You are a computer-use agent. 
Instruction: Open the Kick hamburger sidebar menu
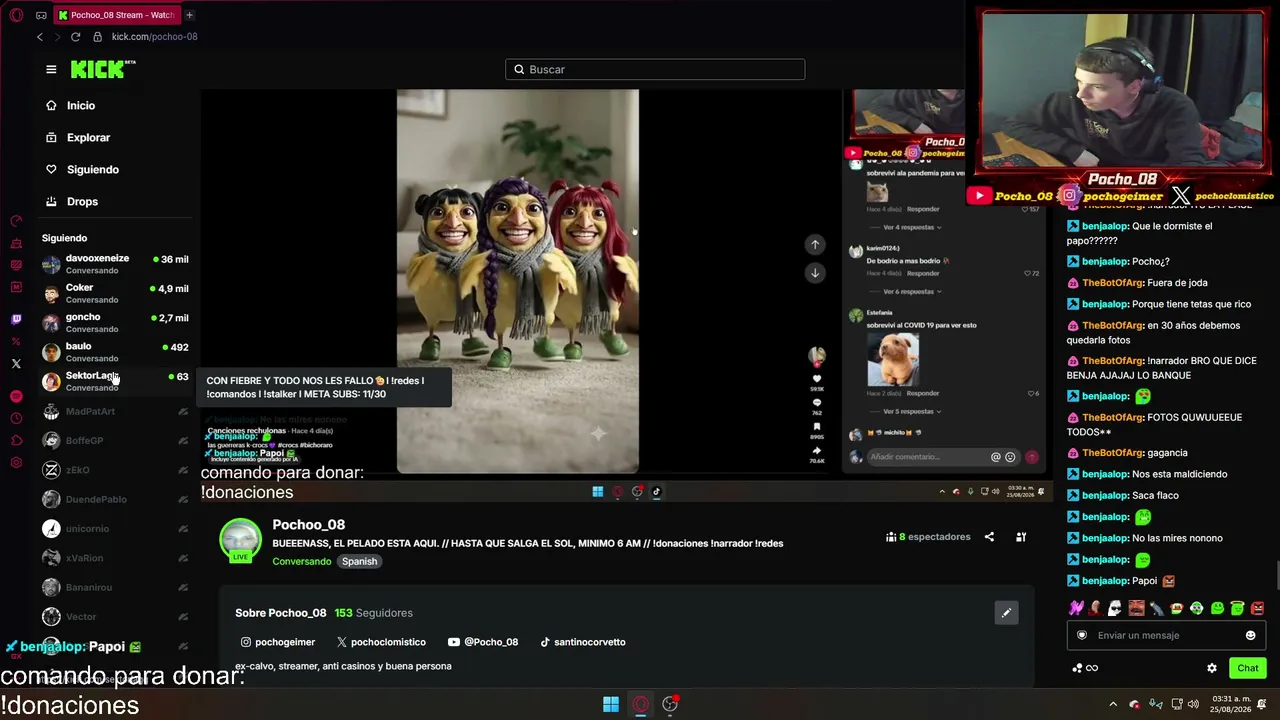point(51,69)
